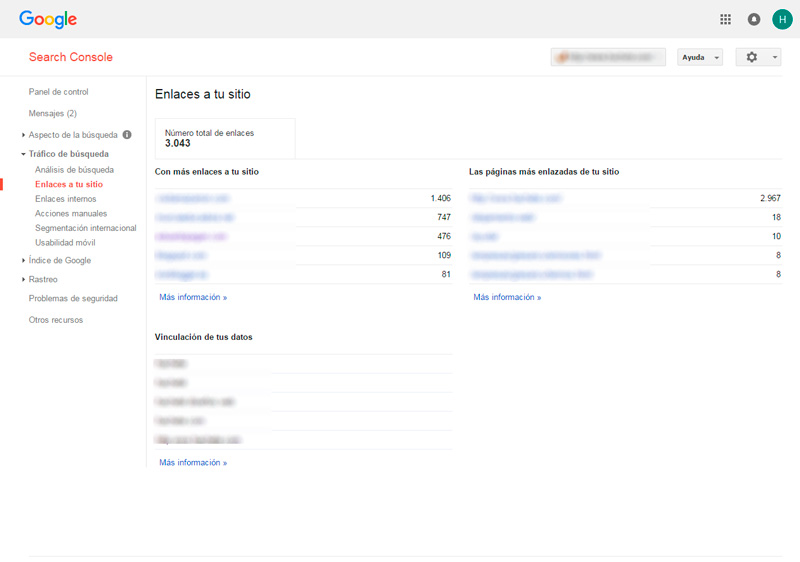
Task: Click Más información under Con más enlaces
Action: [193, 297]
